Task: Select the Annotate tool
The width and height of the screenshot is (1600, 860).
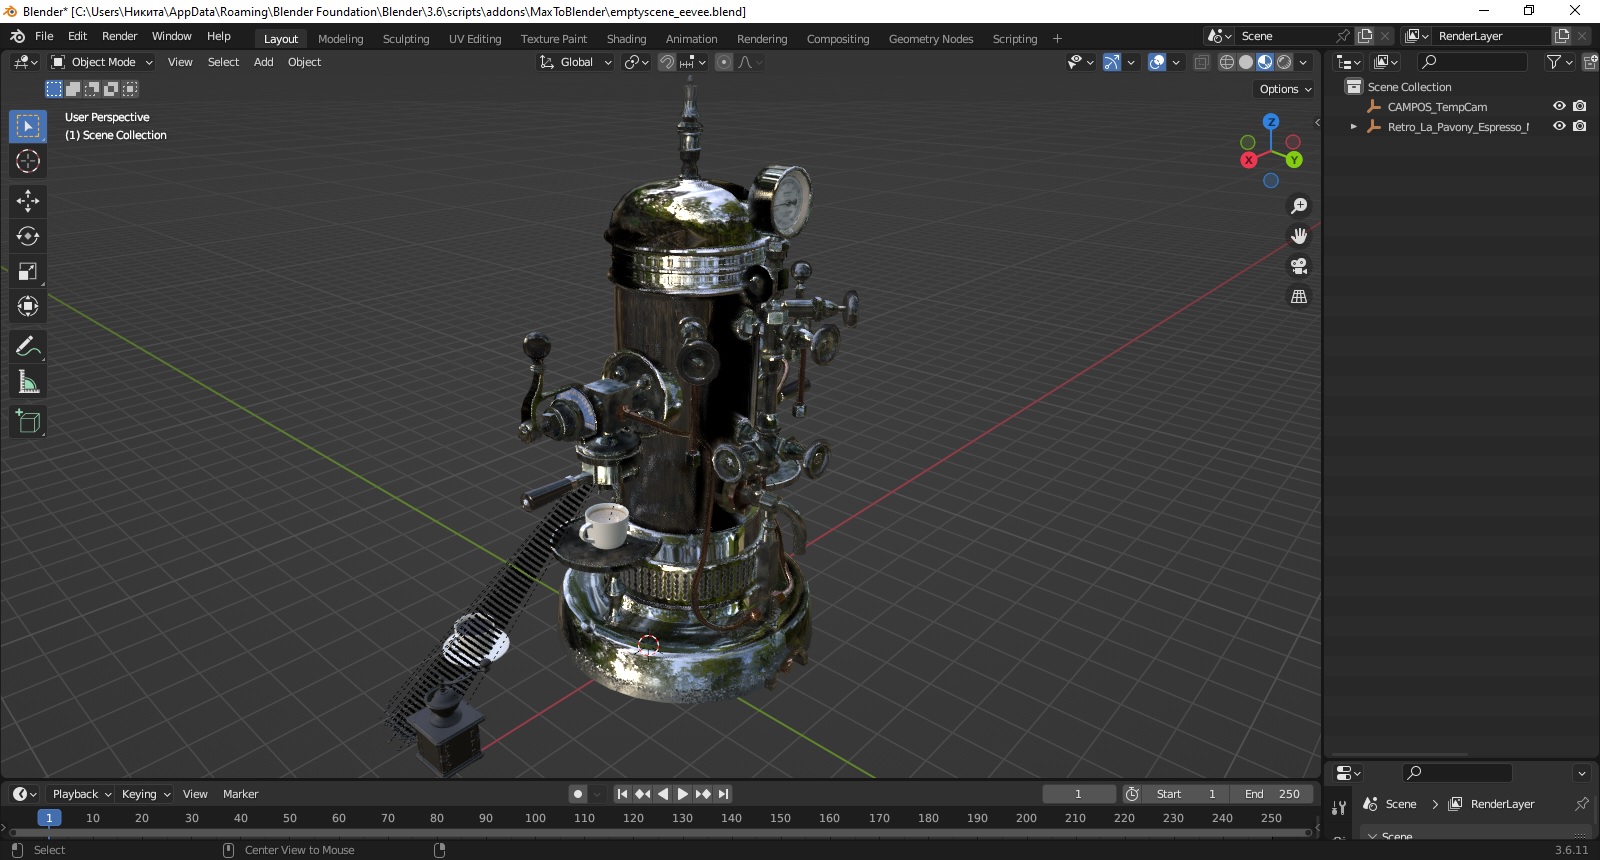Action: coord(28,347)
